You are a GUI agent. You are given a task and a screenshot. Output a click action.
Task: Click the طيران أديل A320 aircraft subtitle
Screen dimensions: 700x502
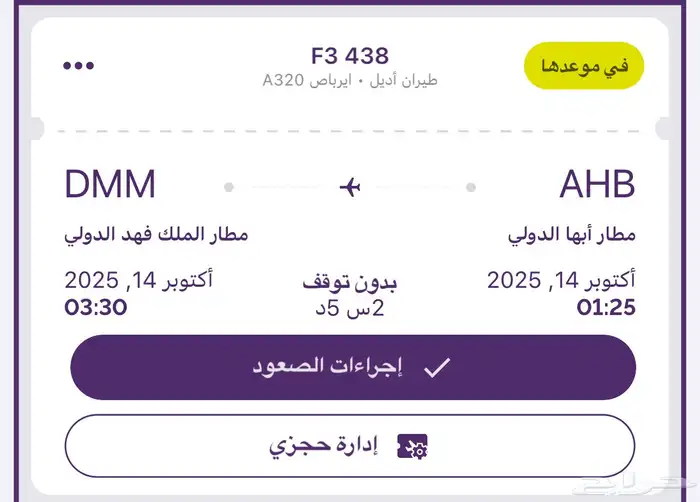tap(350, 80)
